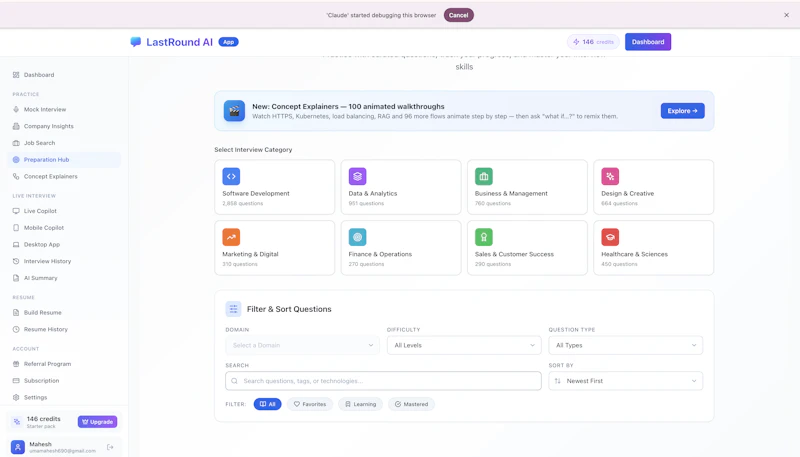Click the Finance & Operations target icon

357,237
